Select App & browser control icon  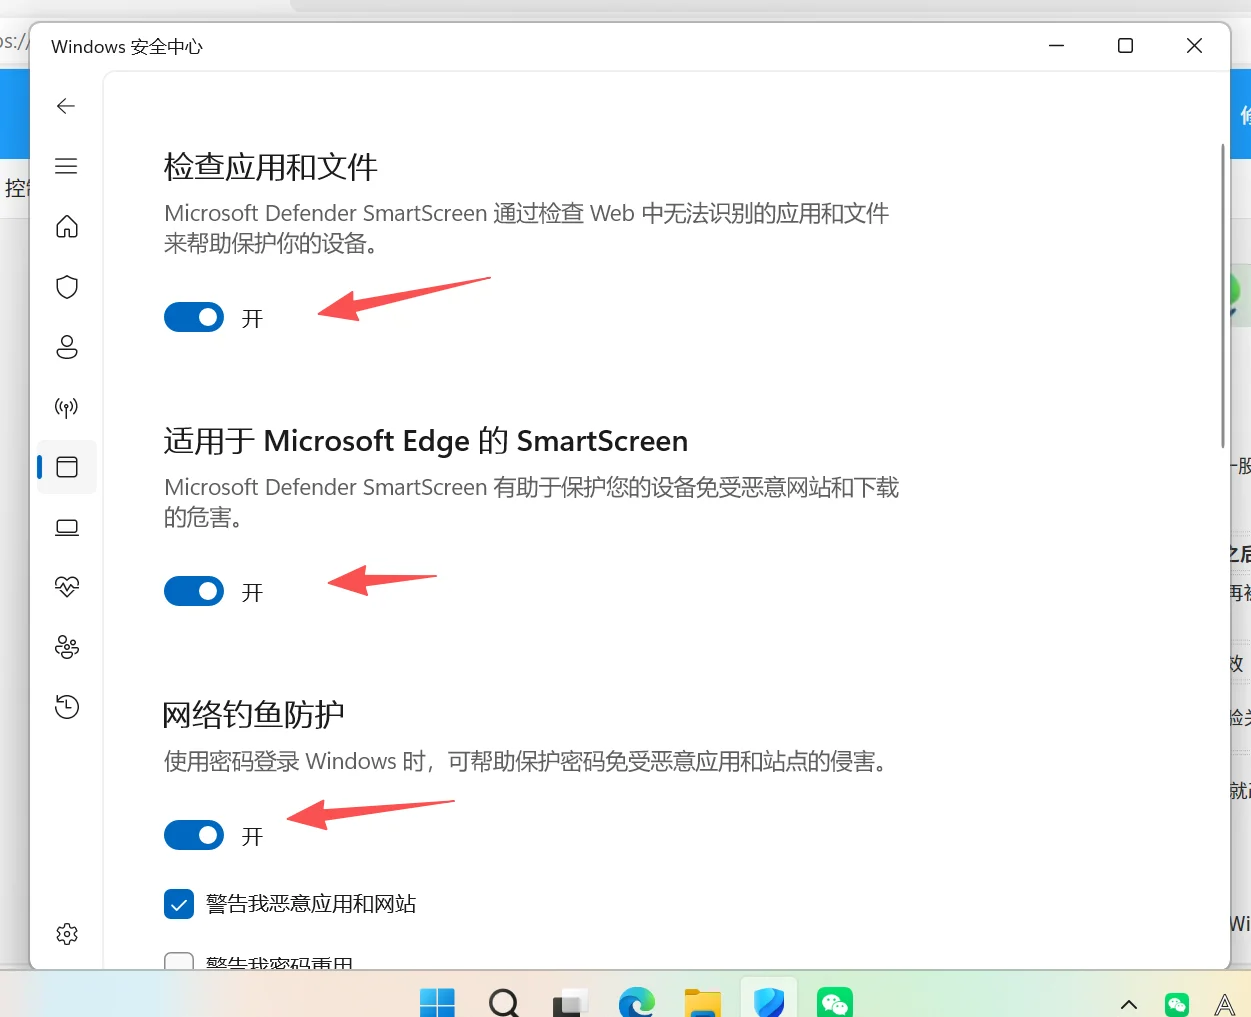tap(67, 467)
